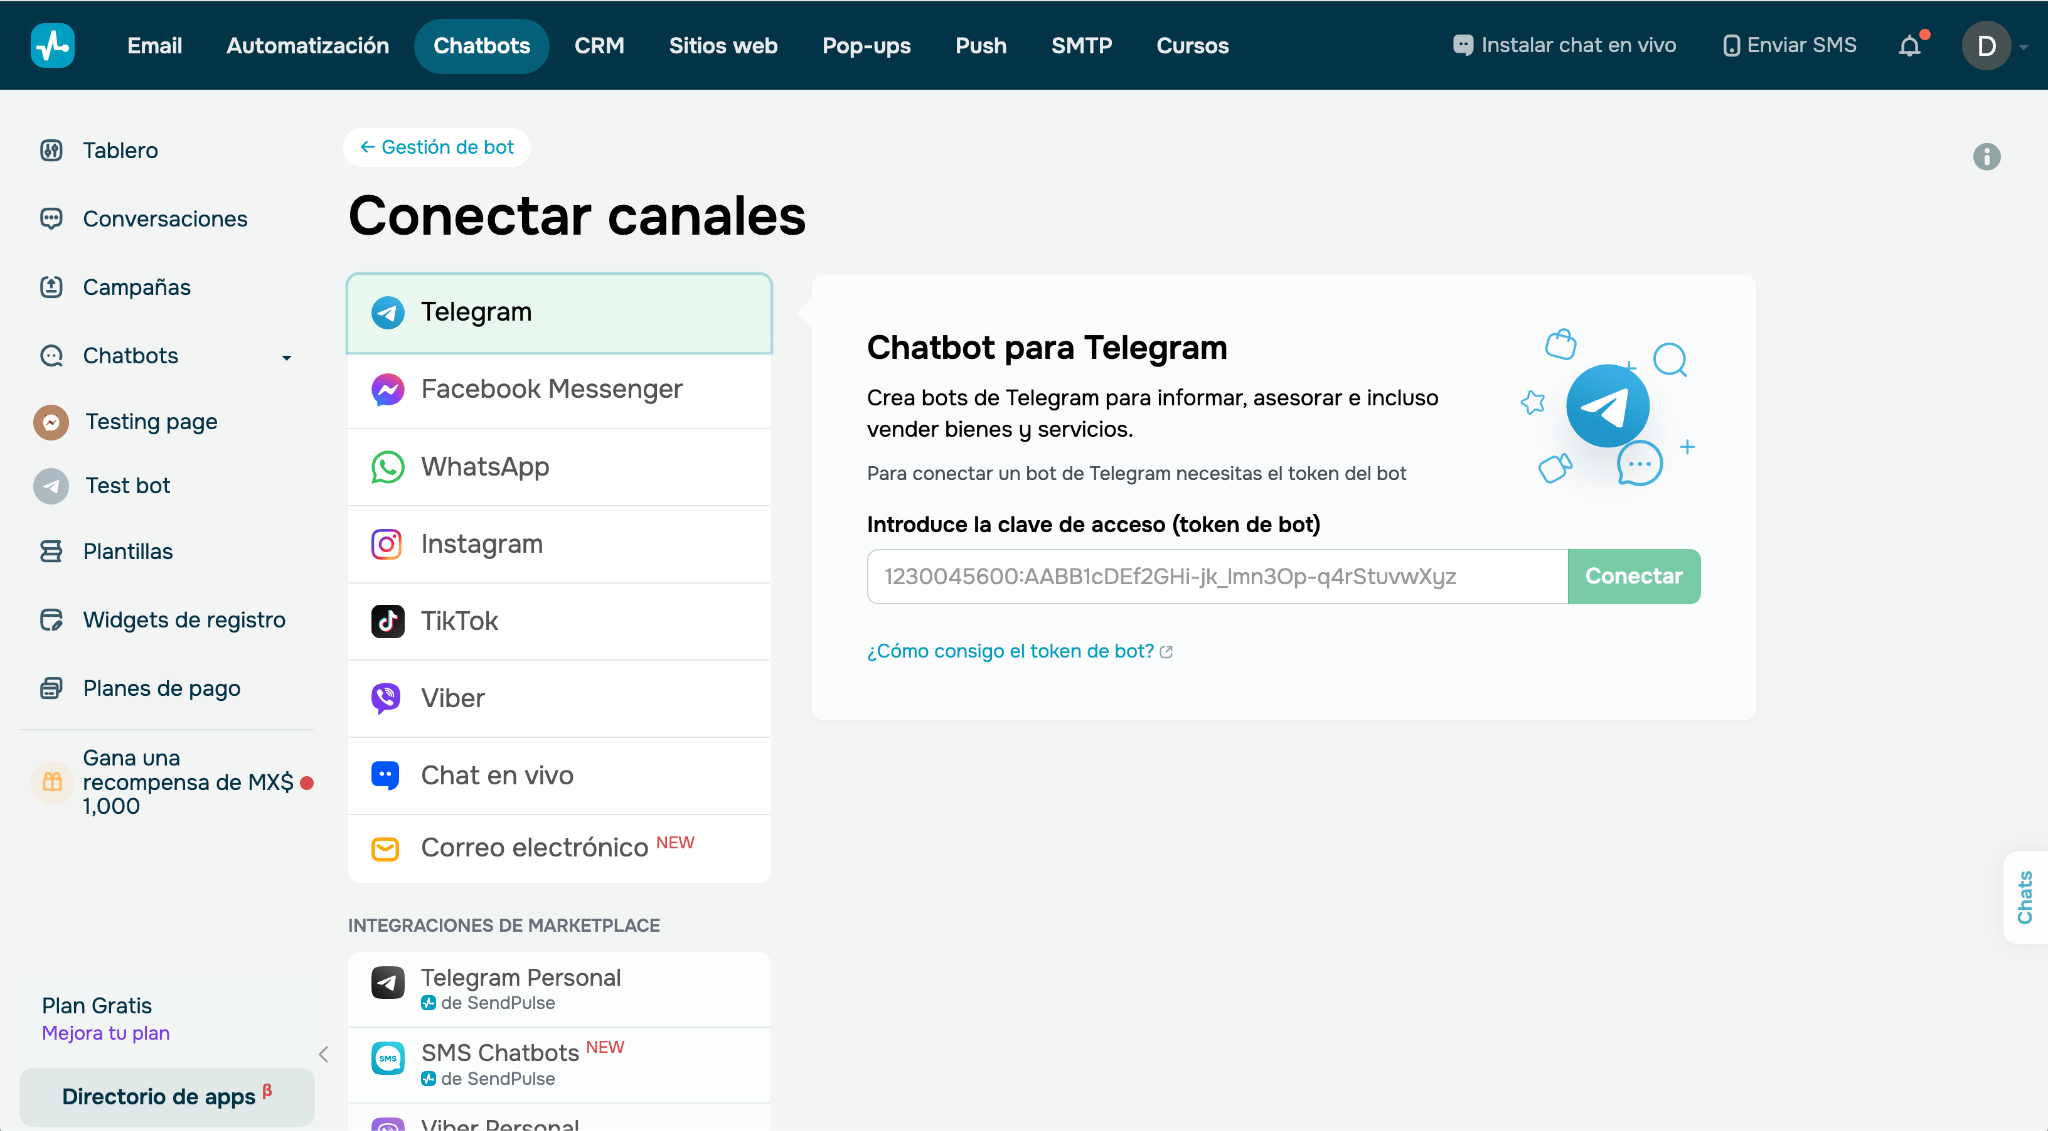Open Telegram Personal integration label
This screenshot has height=1131, width=2048.
pos(521,978)
